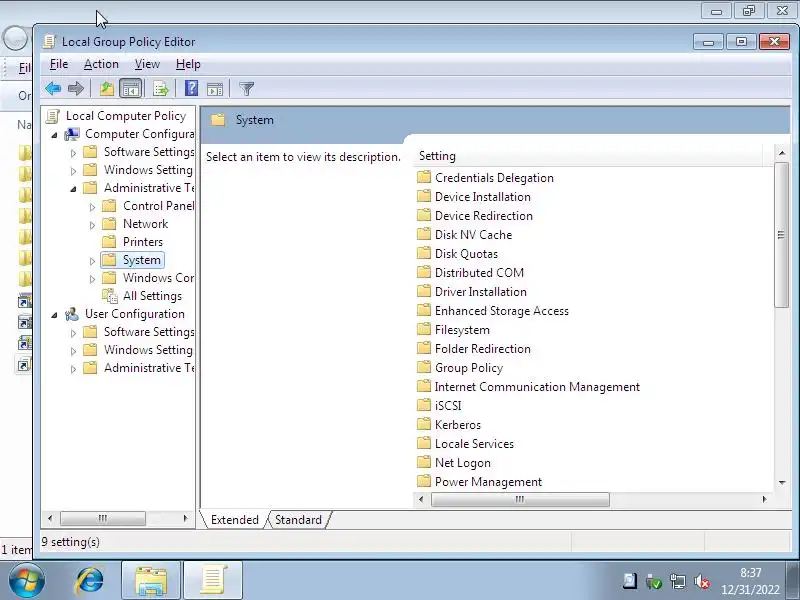Viewport: 800px width, 600px height.
Task: Collapse Administrative Templates under Computer Configuration
Action: (x=73, y=189)
